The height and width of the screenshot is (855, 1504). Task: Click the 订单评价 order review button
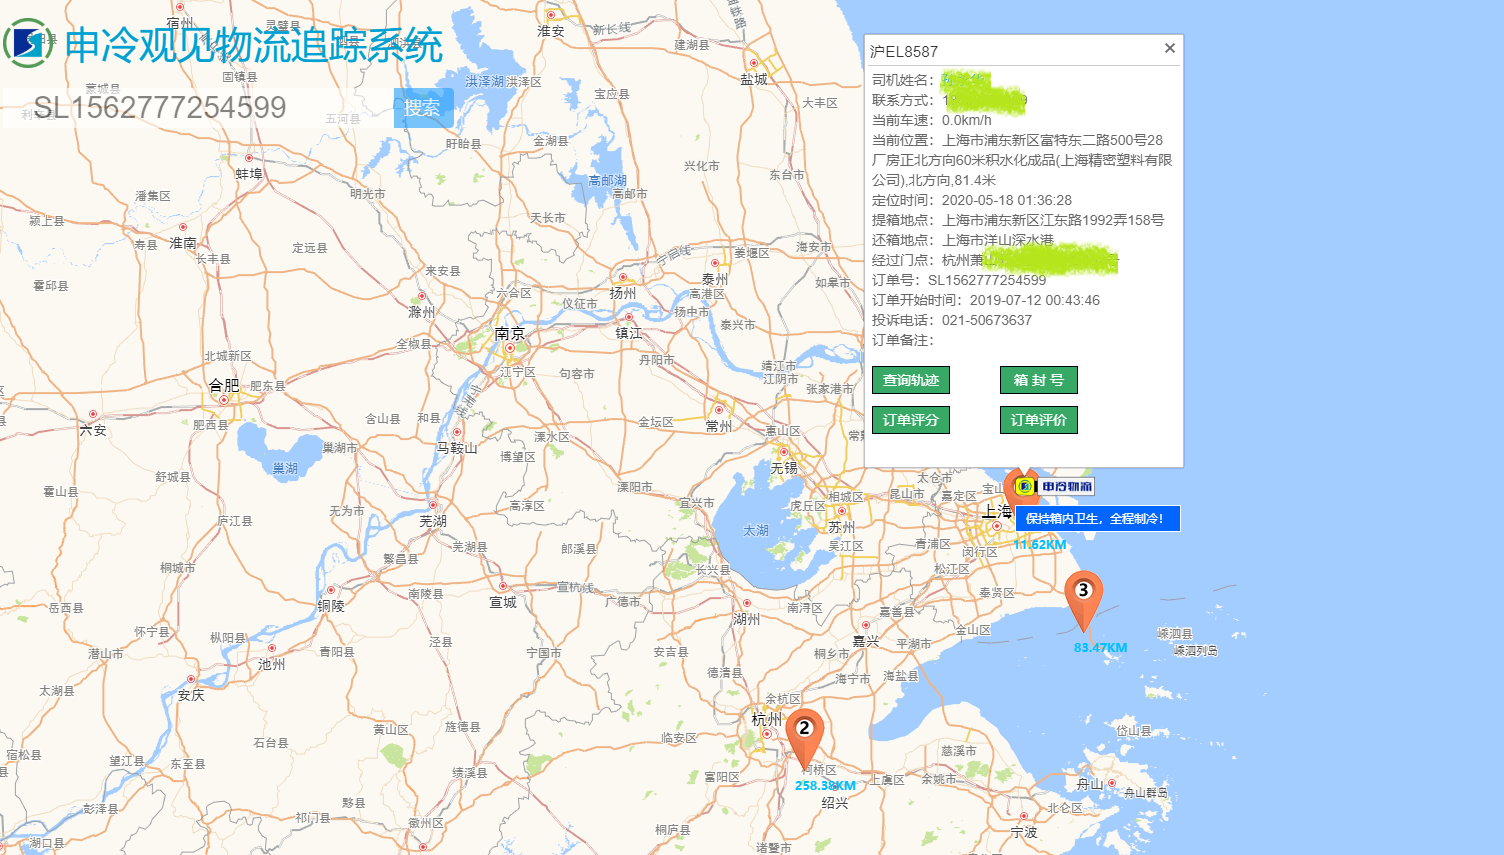point(1038,420)
